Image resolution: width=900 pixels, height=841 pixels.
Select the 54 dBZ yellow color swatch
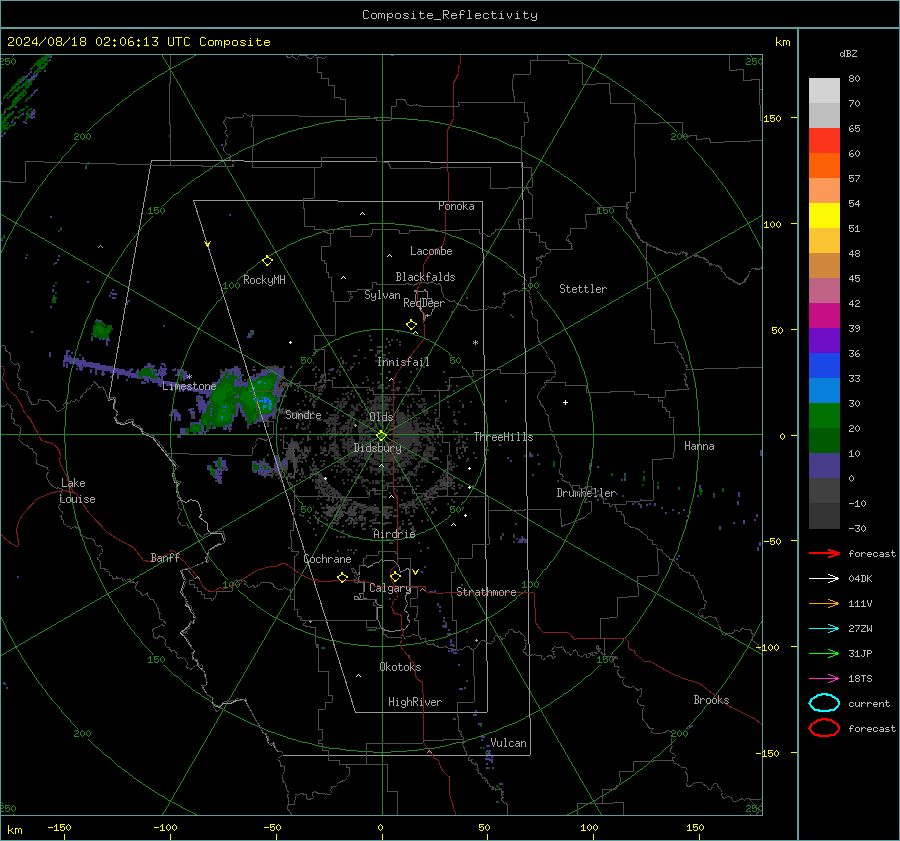(x=824, y=215)
